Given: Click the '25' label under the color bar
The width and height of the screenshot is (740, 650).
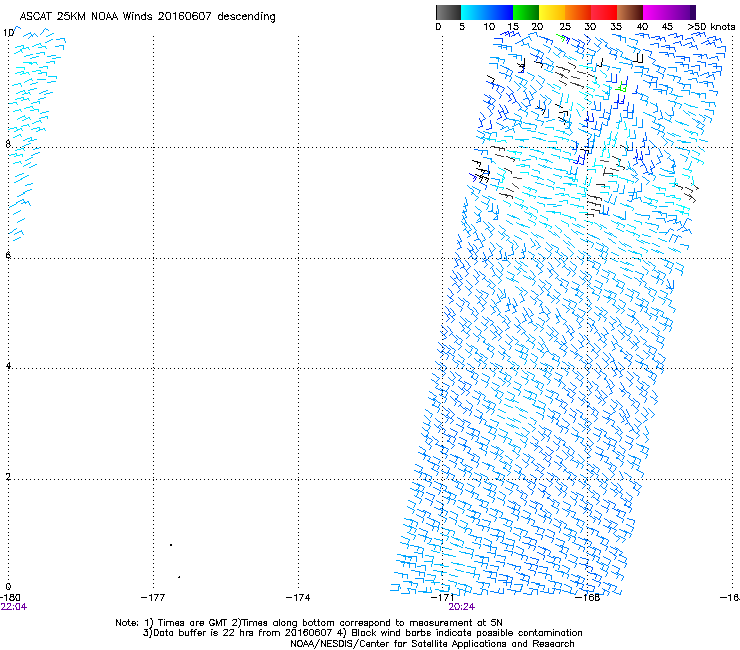Looking at the screenshot, I should point(565,27).
